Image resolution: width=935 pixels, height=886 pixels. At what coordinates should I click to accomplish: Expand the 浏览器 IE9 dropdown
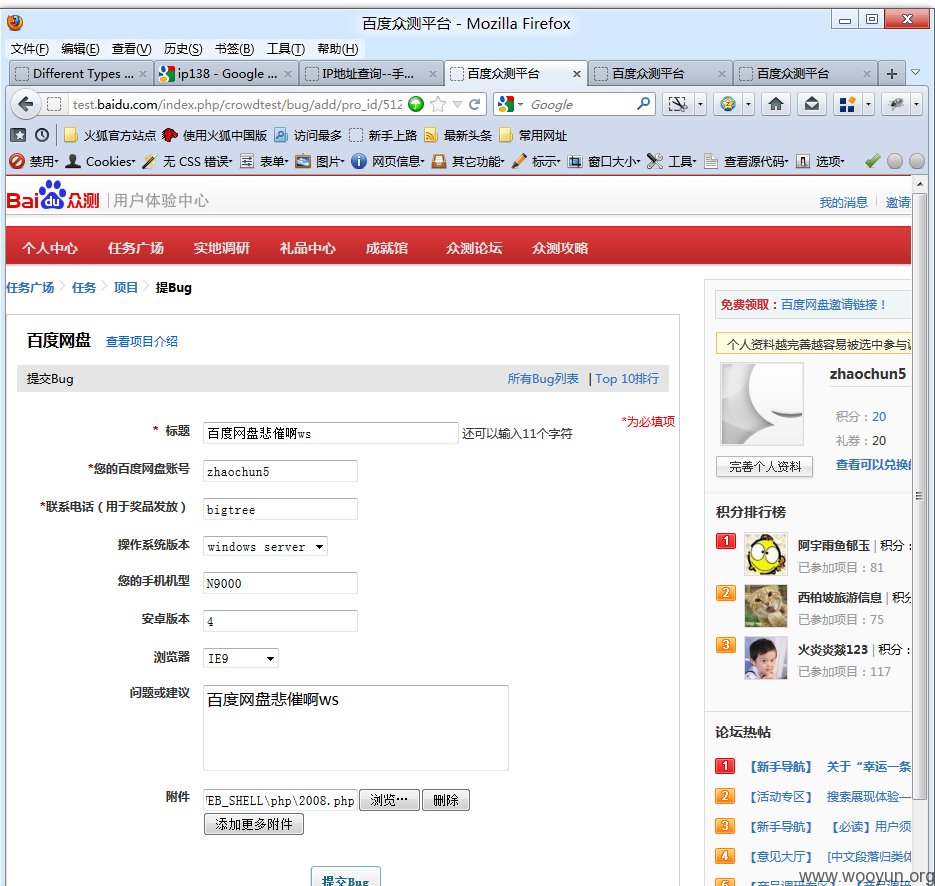pos(241,658)
